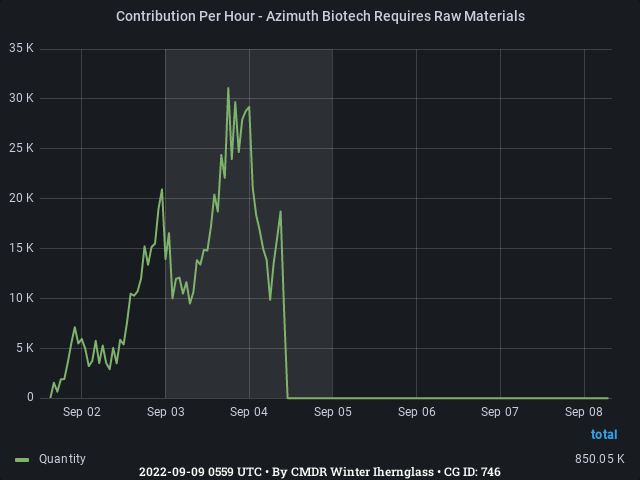
Task: Click the Sep 04 x-axis label
Action: click(249, 412)
